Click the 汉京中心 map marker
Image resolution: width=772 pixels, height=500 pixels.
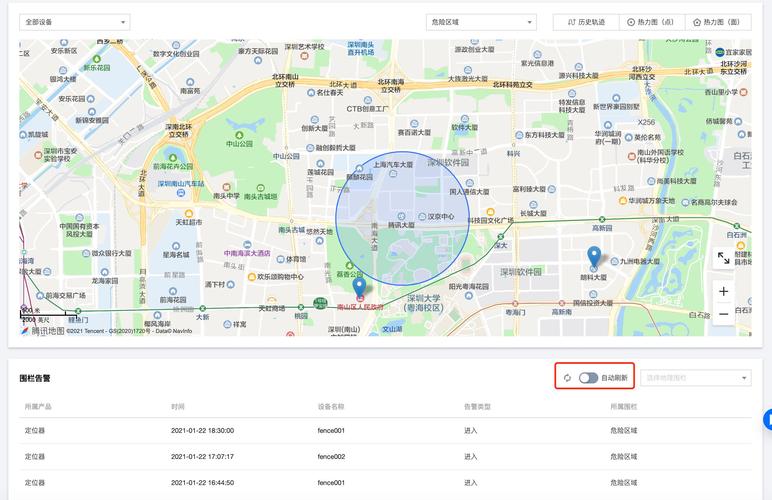pos(422,217)
